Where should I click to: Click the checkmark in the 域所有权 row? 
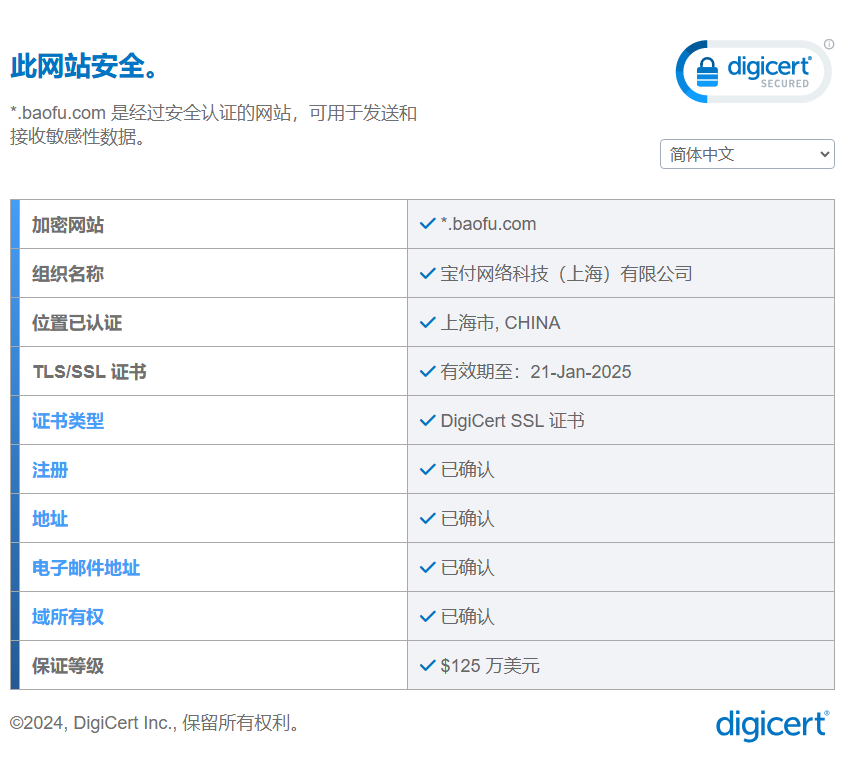pos(428,617)
